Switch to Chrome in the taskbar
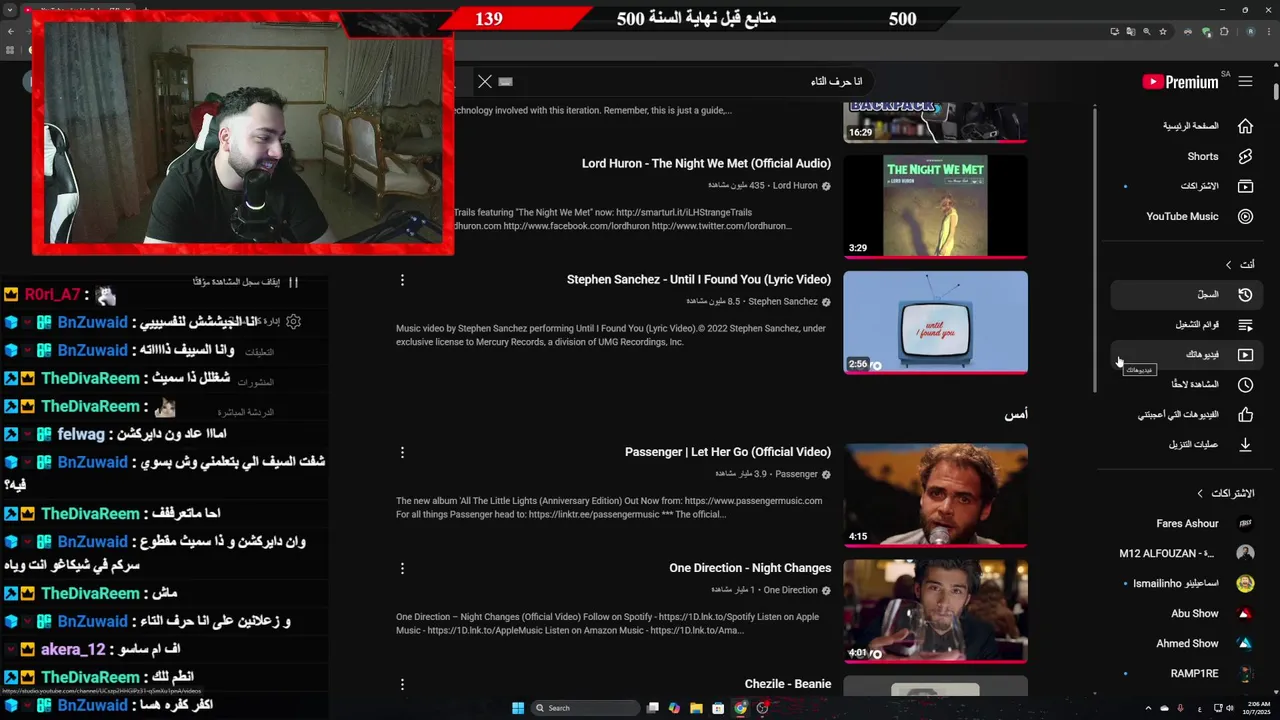1280x720 pixels. 740,708
